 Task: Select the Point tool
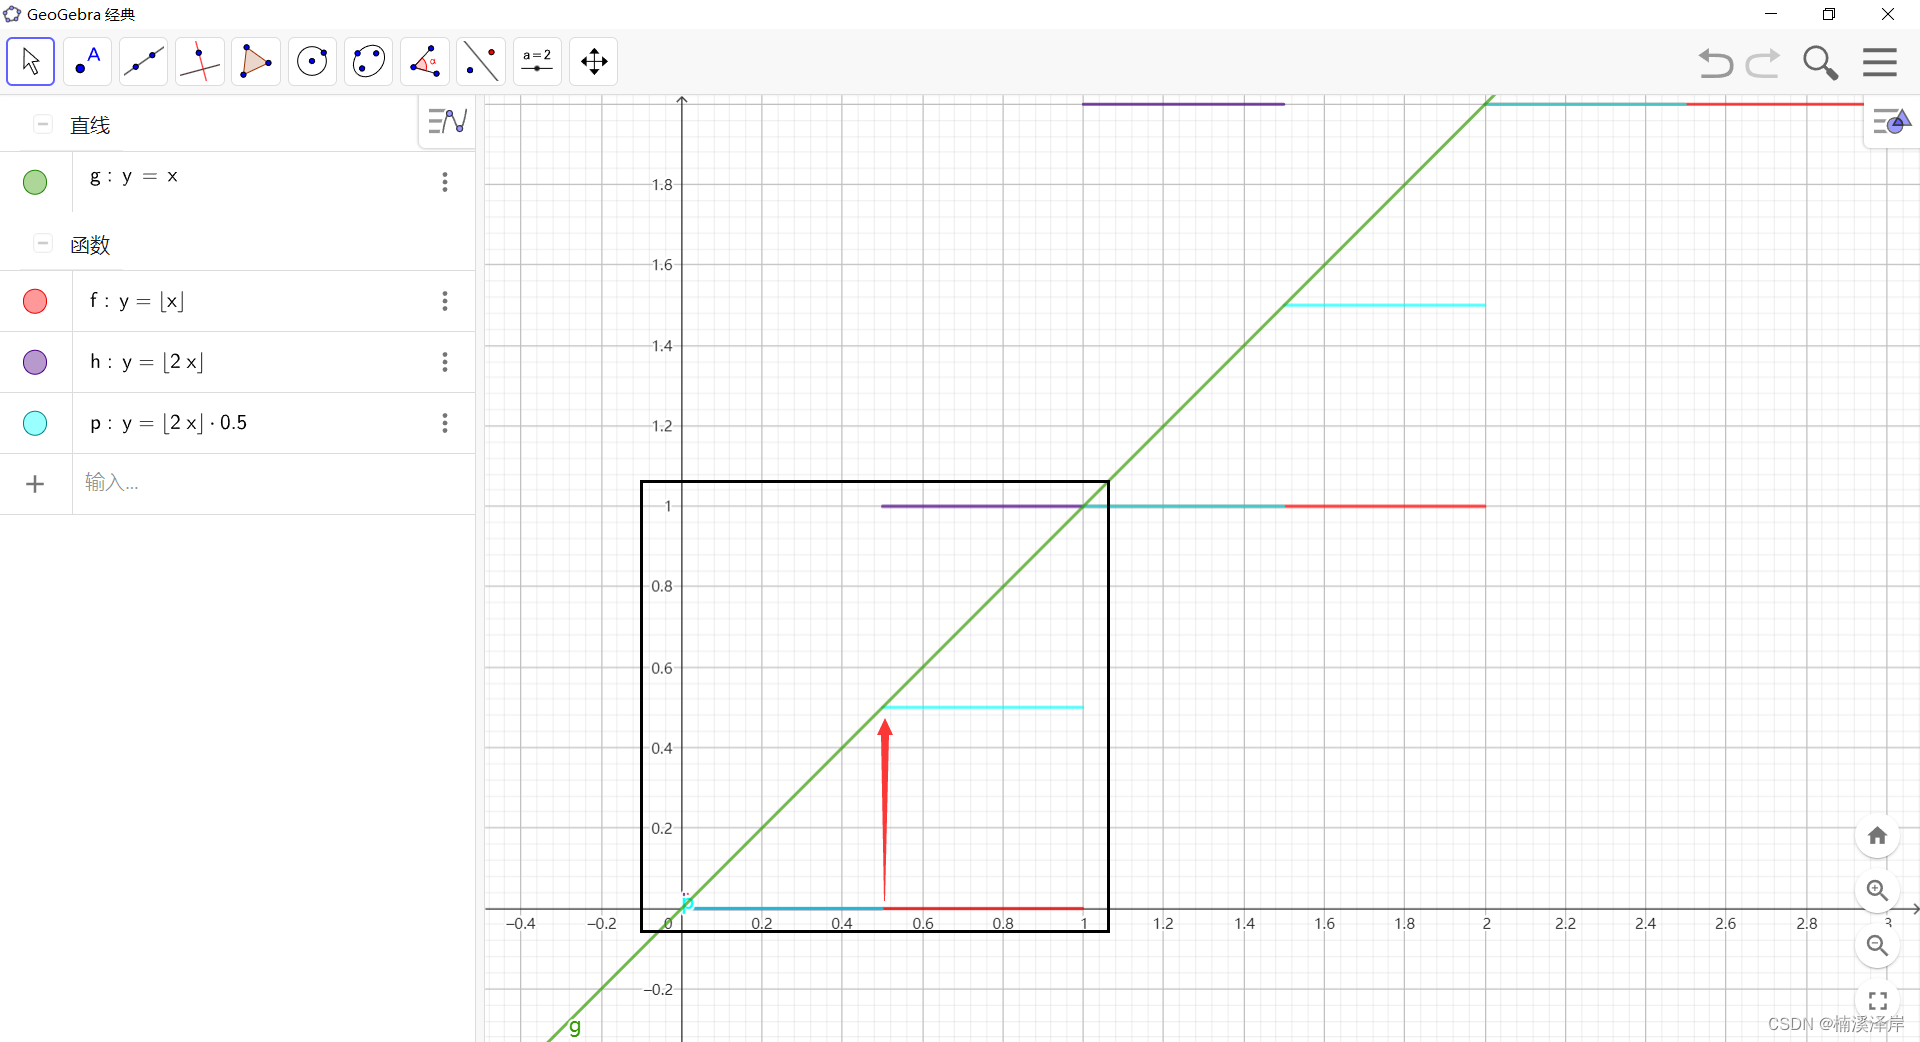click(87, 62)
